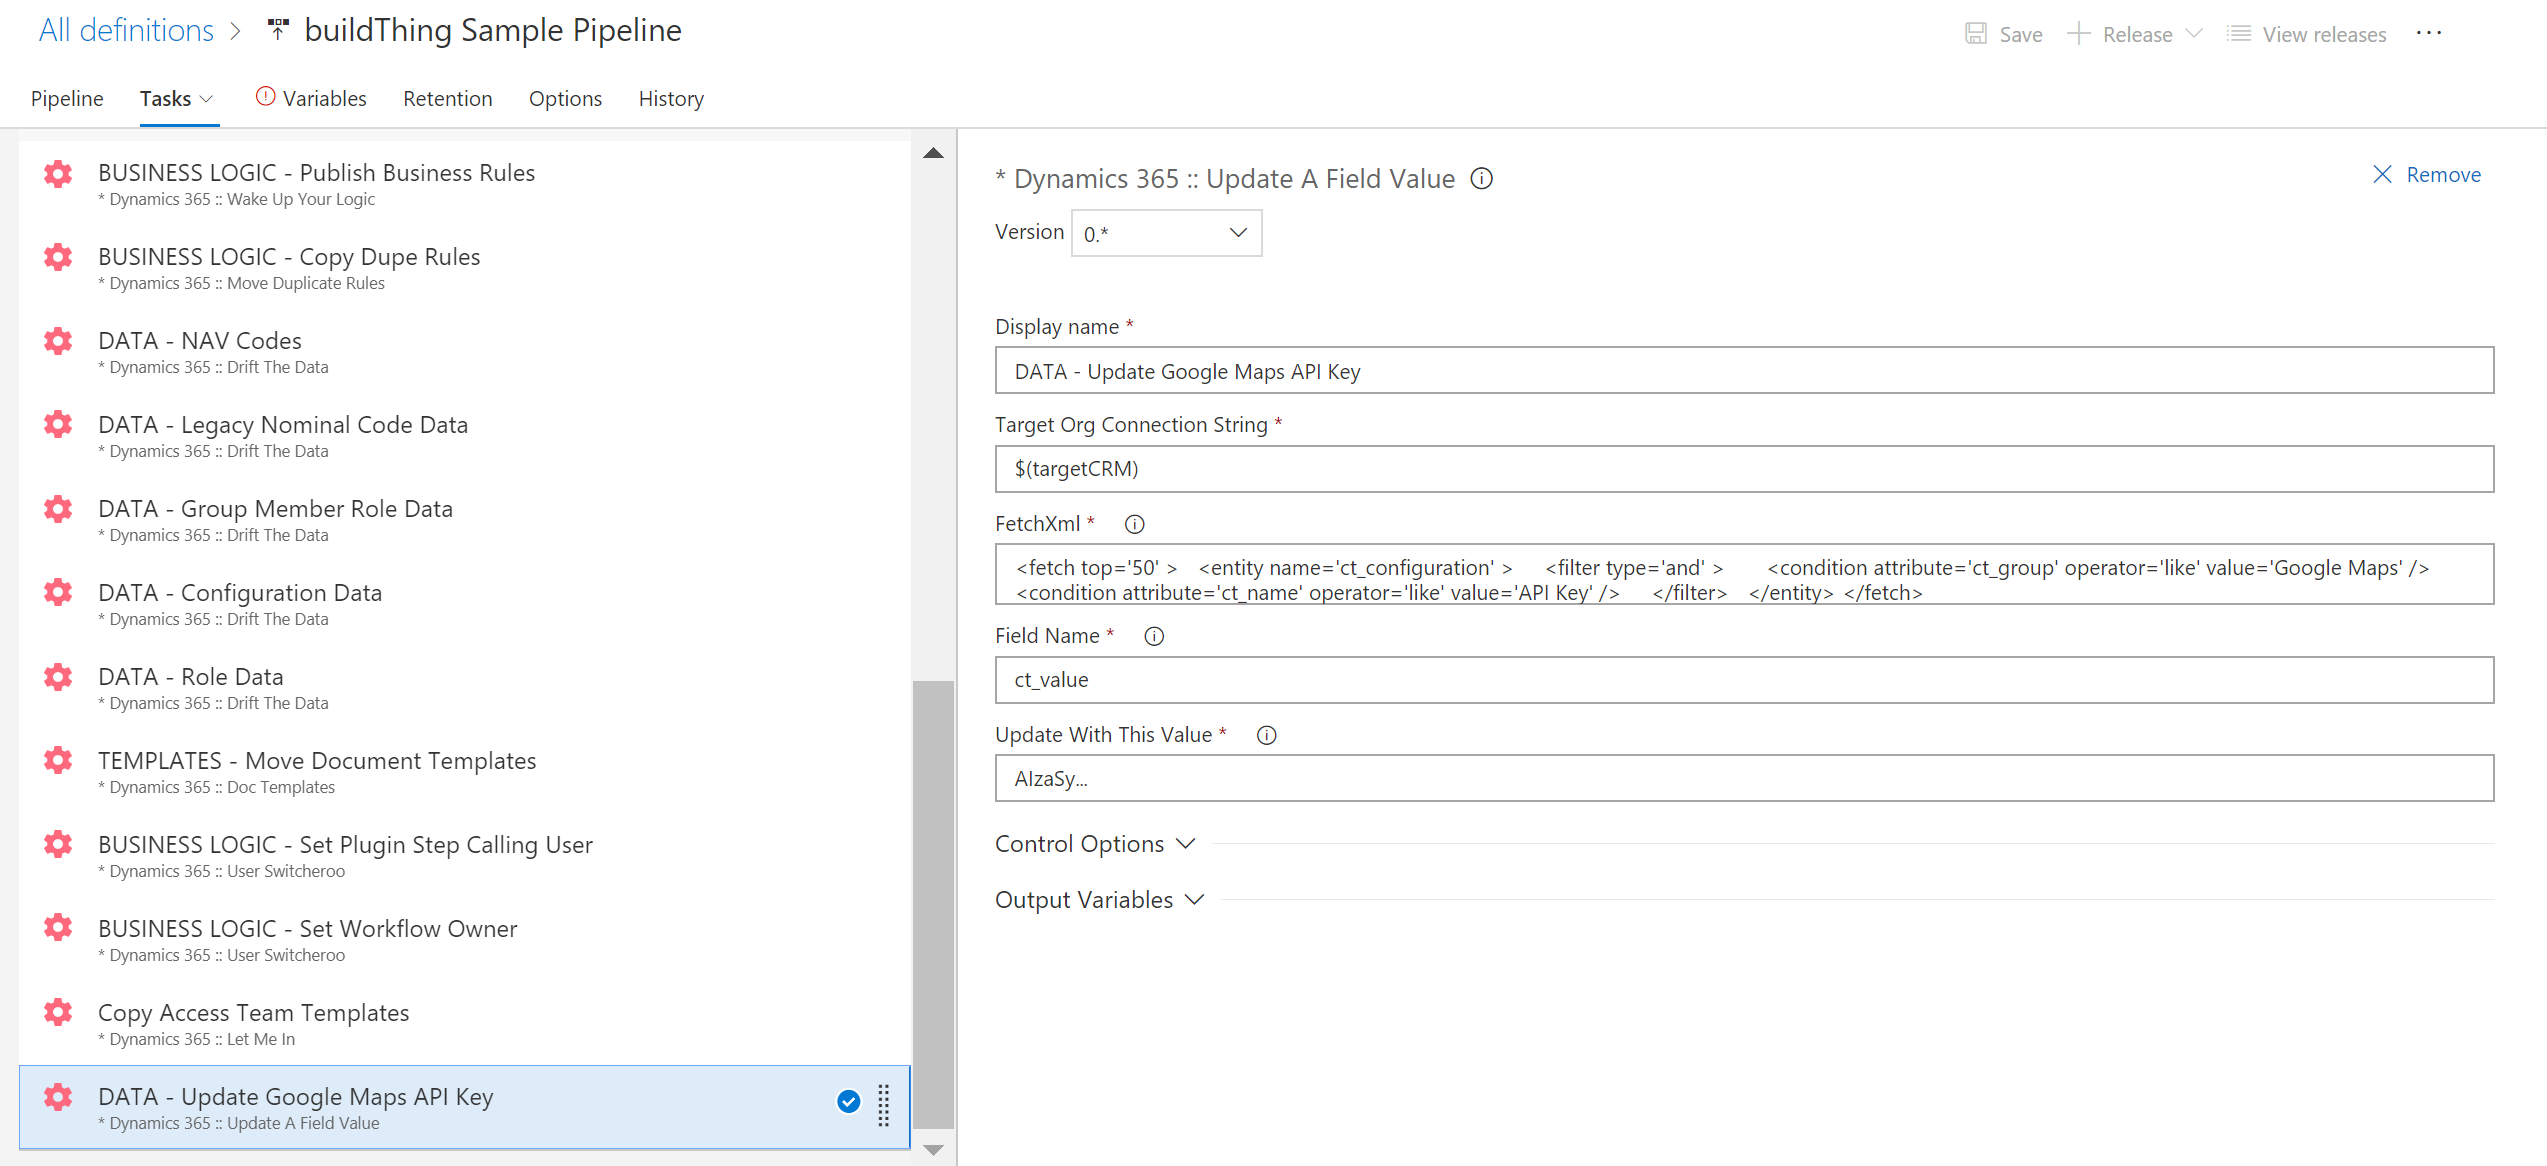This screenshot has height=1166, width=2547.
Task: Deselect the checked DATA - Update Google Maps API Key task
Action: coord(847,1101)
